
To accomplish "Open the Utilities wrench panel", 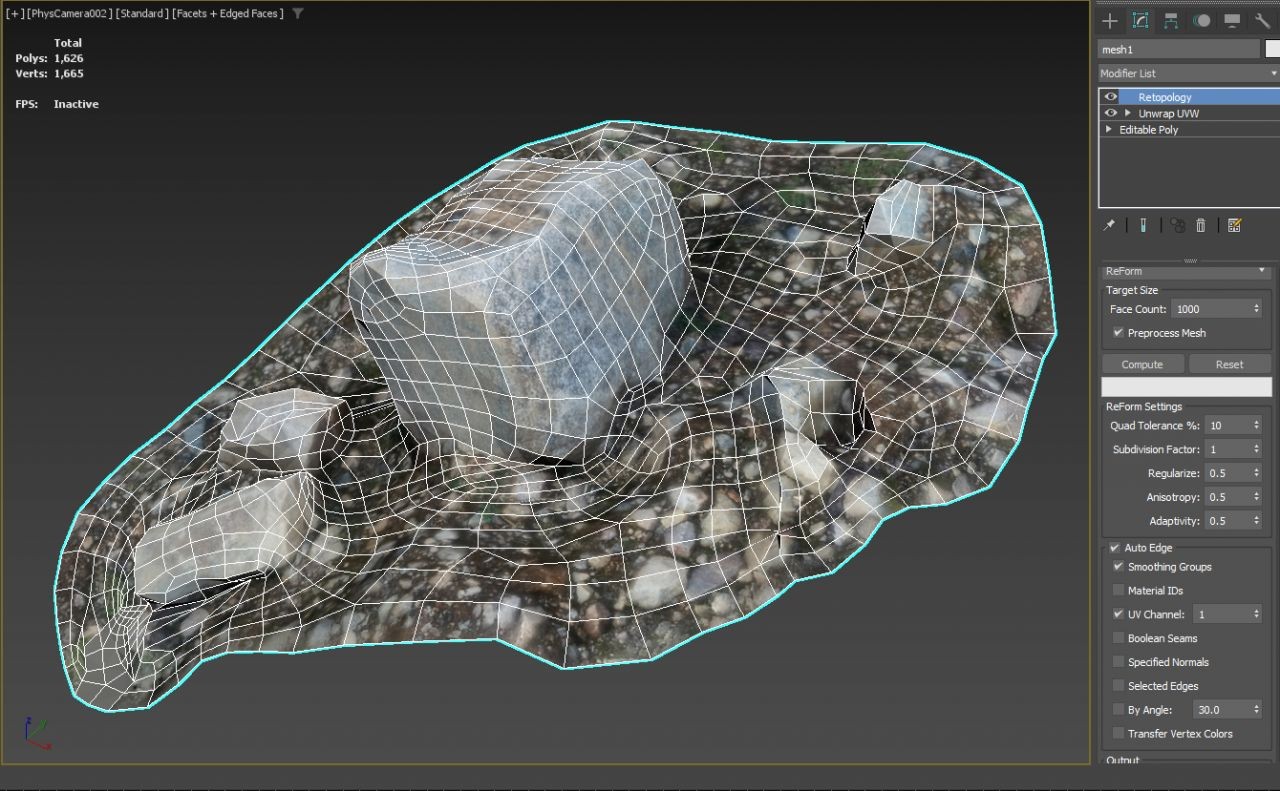I will click(1262, 21).
